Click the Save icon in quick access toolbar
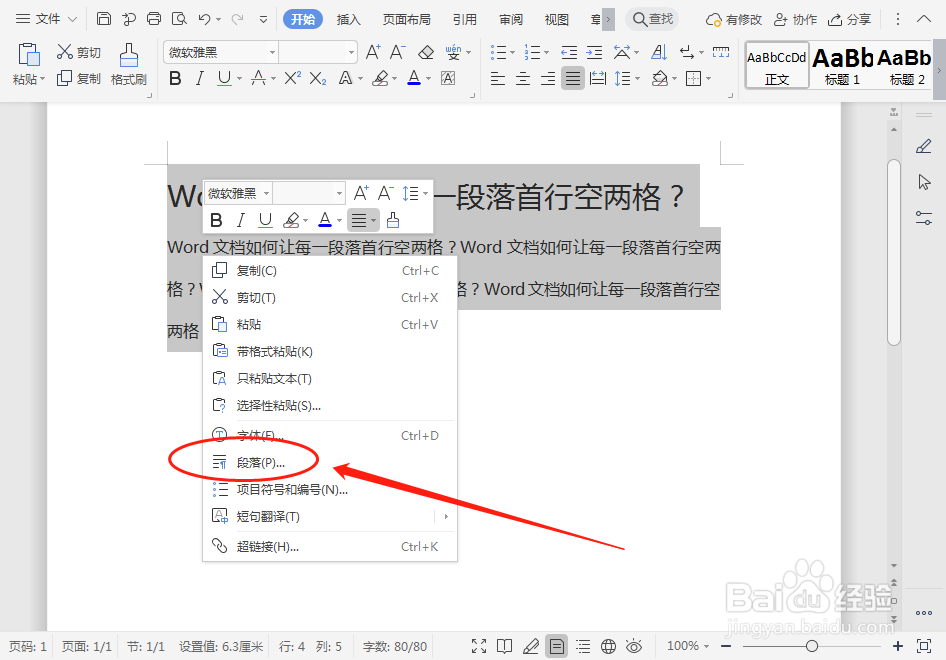The image size is (946, 660). (104, 19)
